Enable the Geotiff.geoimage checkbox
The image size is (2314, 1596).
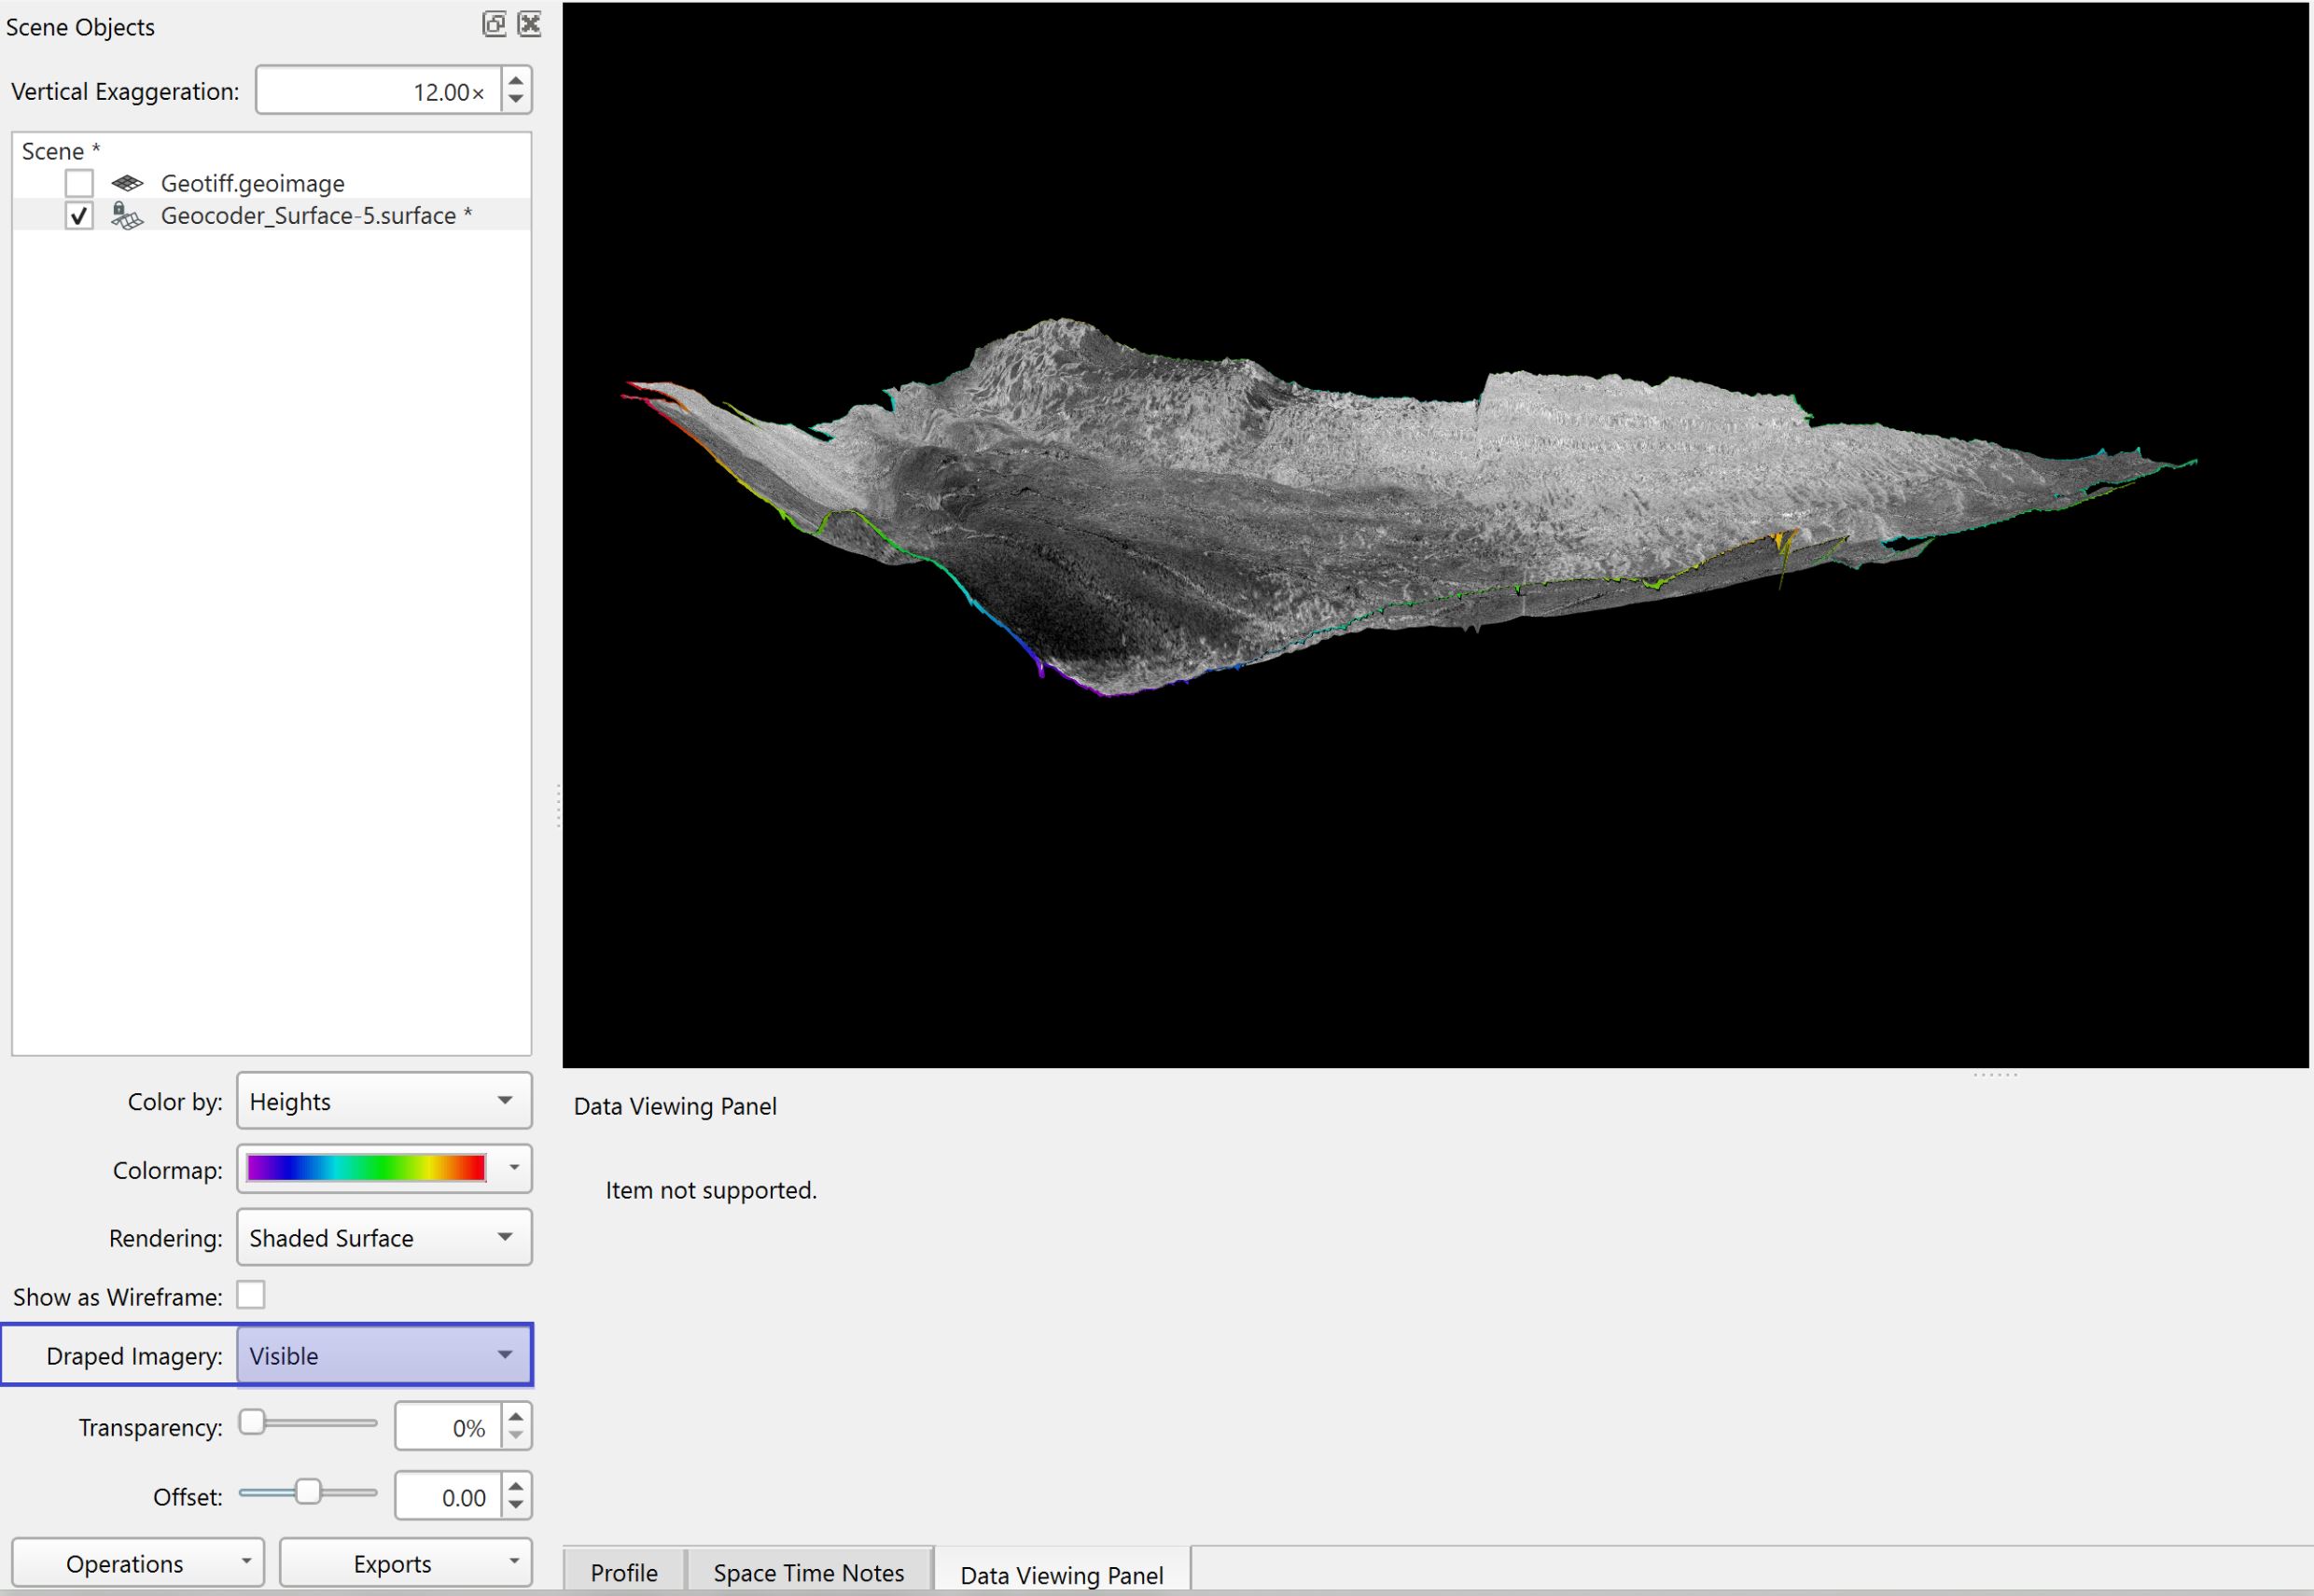click(x=79, y=183)
